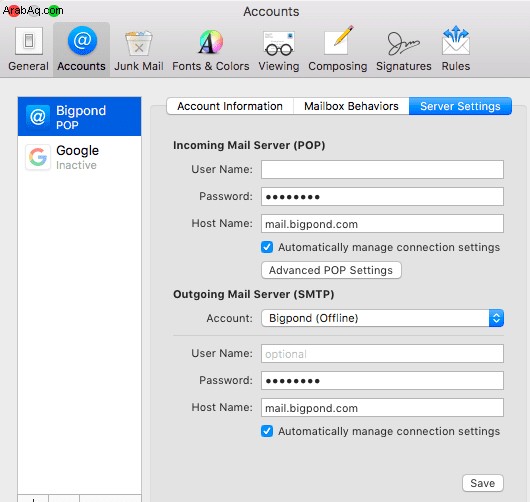Open Advanced POP Settings
Screen dimensions: 530x502
(331, 270)
